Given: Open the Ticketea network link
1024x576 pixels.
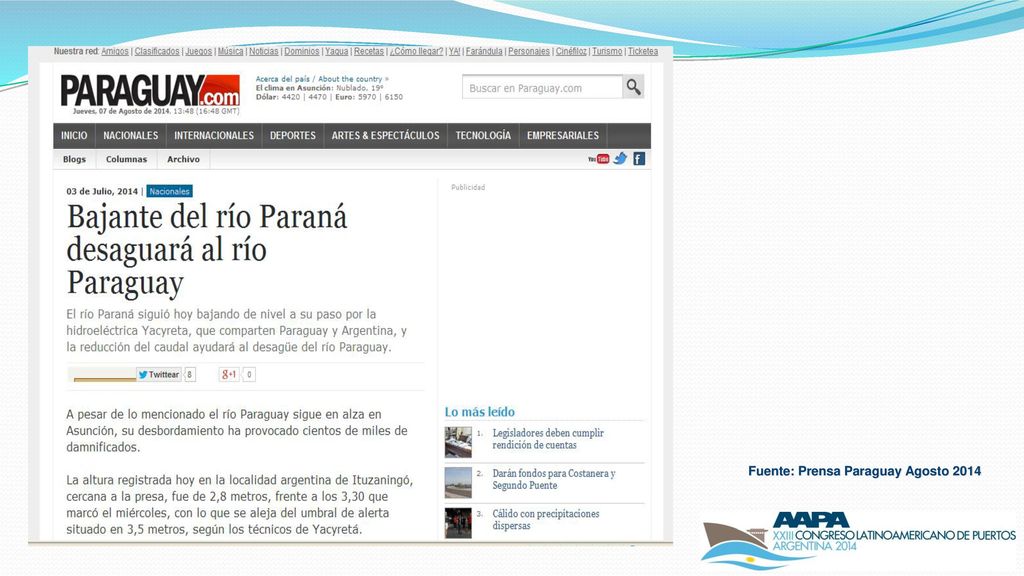Looking at the screenshot, I should point(643,51).
